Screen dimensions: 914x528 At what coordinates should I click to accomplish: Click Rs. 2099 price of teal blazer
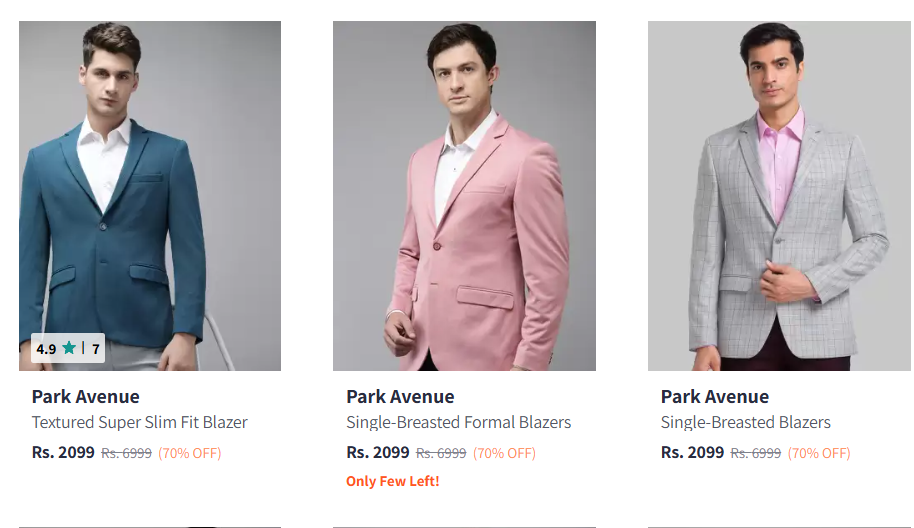[63, 452]
